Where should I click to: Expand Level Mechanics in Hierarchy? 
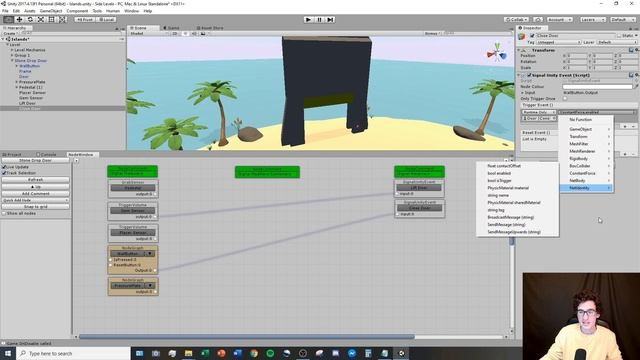12,50
